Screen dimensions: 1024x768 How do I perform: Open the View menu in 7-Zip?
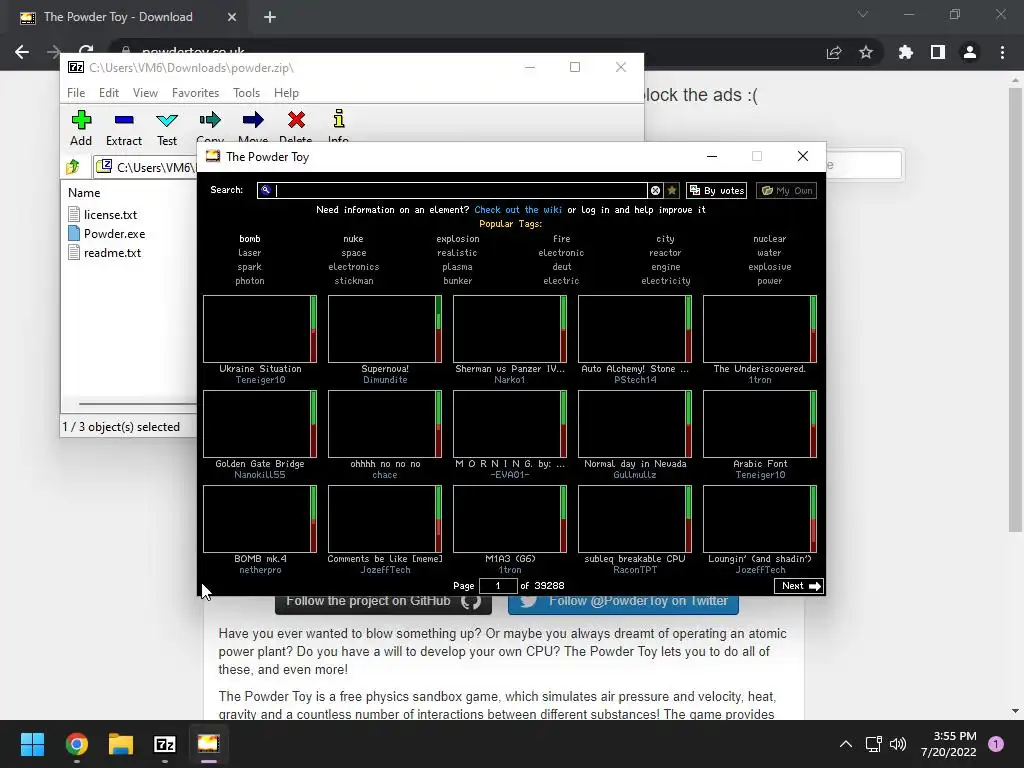(145, 93)
